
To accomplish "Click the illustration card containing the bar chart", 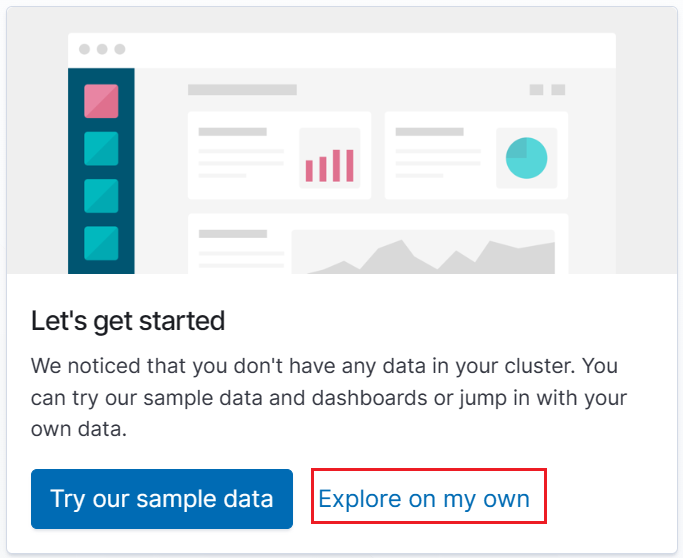I will pos(280,155).
